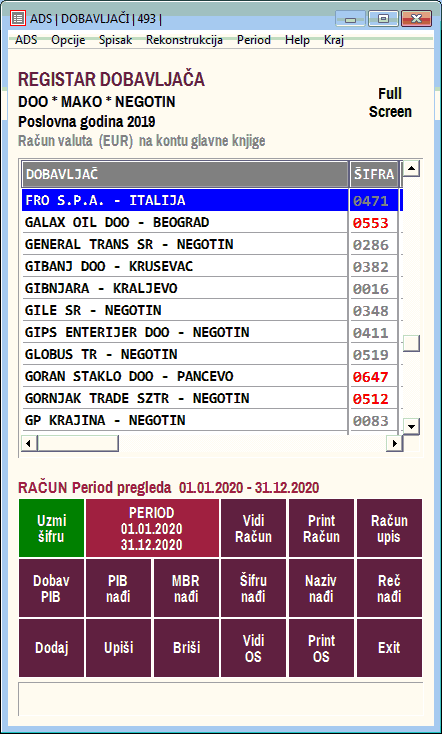The width and height of the screenshot is (442, 734).
Task: Open the Opcije menu
Action: tap(68, 40)
